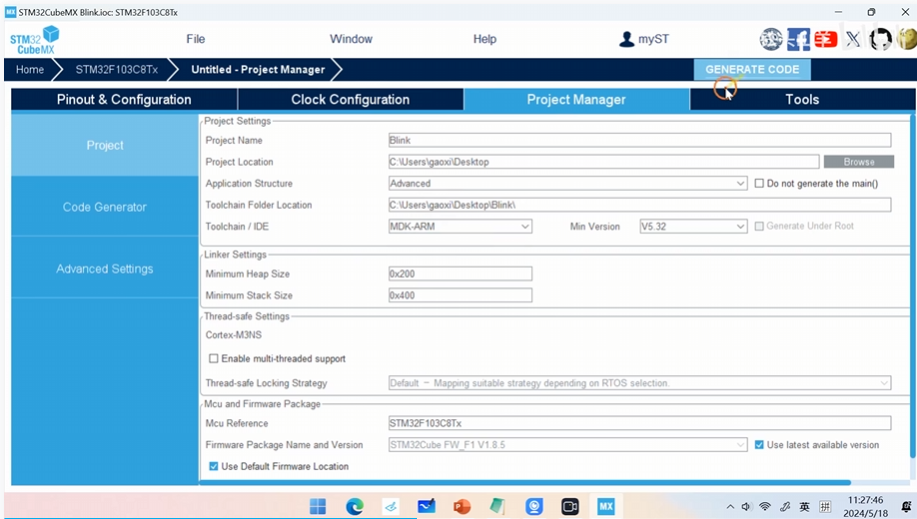Image resolution: width=917 pixels, height=519 pixels.
Task: Click the Minimum Stack Size field
Action: click(460, 295)
